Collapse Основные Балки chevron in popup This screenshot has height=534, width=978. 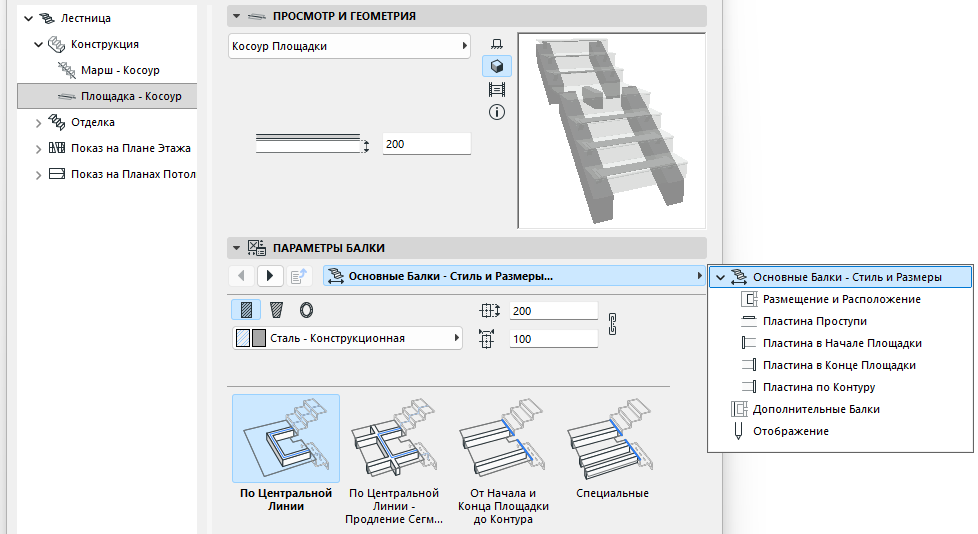(x=720, y=278)
